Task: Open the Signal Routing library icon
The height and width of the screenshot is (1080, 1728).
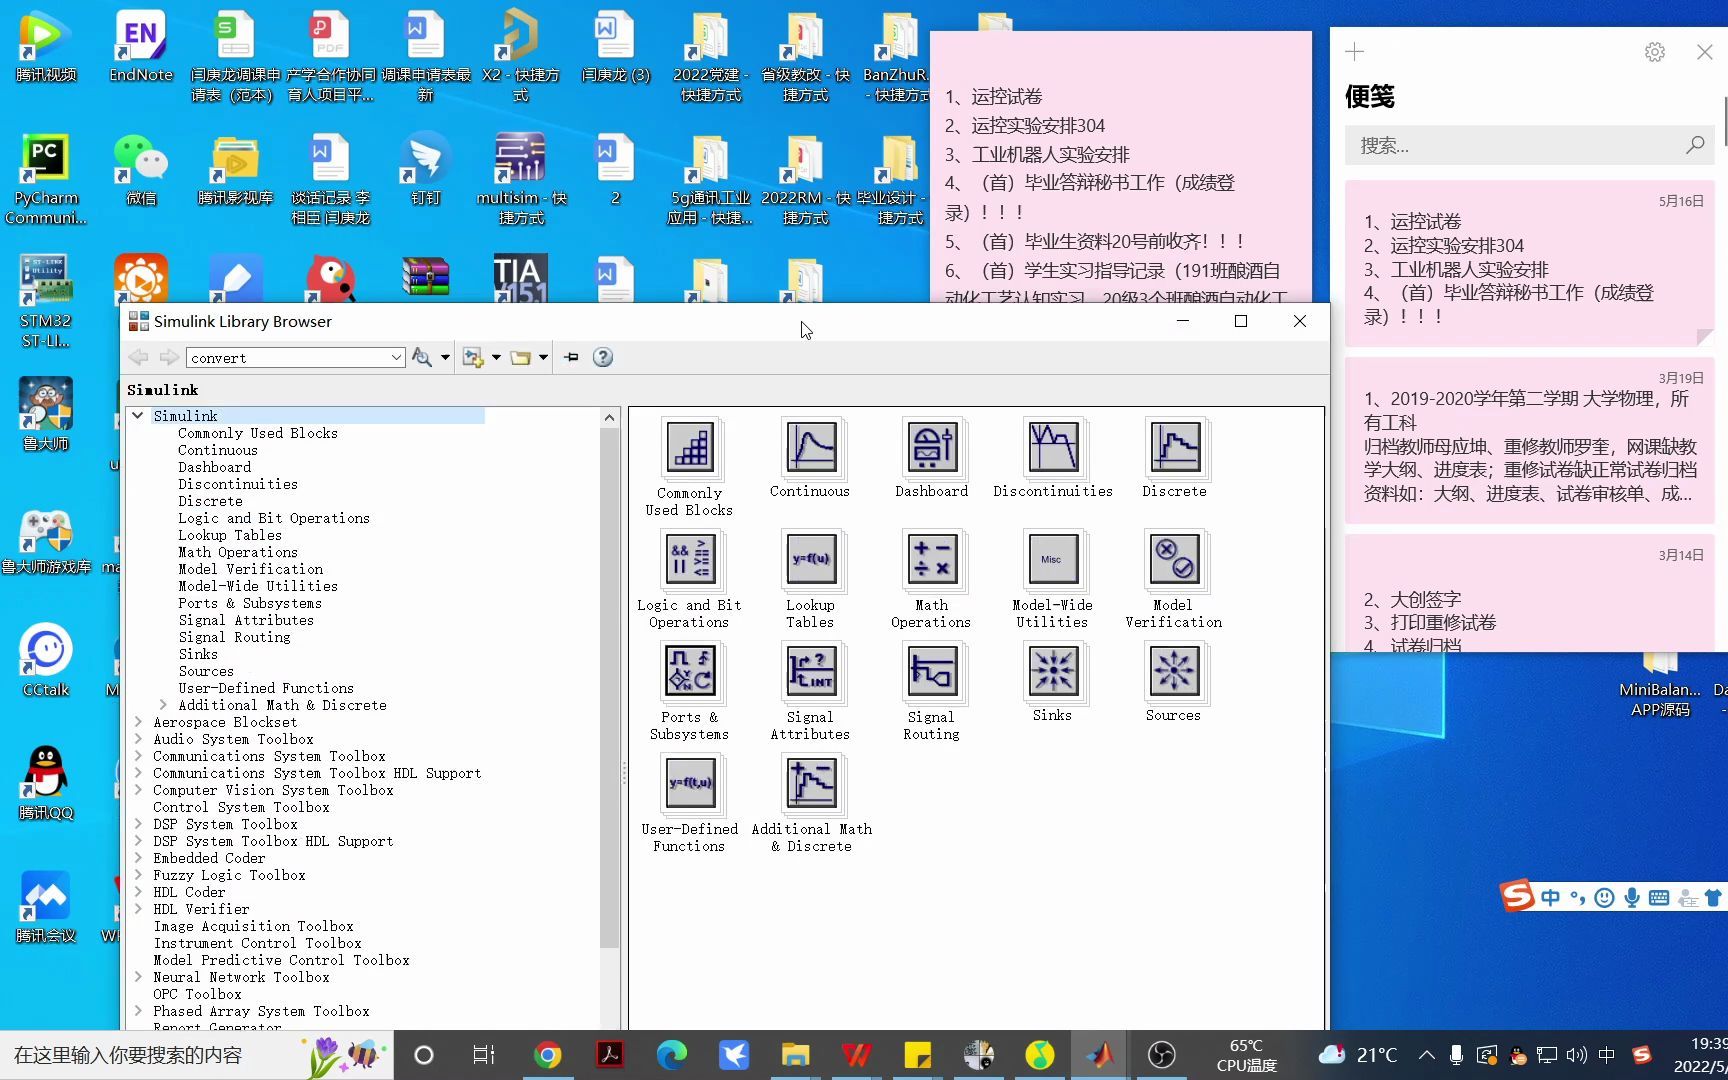Action: 932,671
